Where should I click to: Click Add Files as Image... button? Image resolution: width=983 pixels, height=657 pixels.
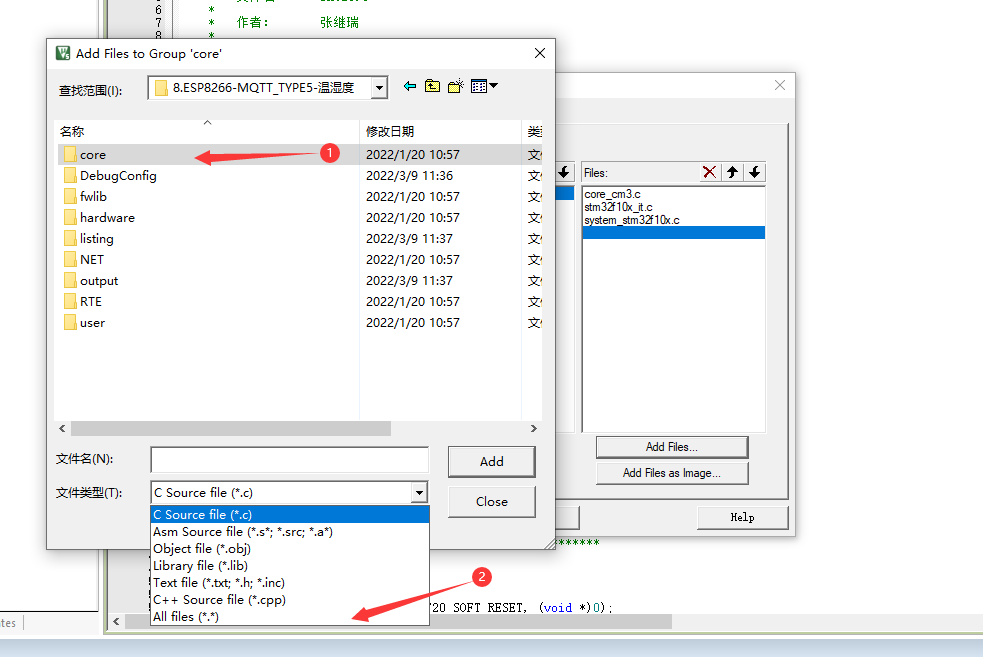pyautogui.click(x=672, y=473)
